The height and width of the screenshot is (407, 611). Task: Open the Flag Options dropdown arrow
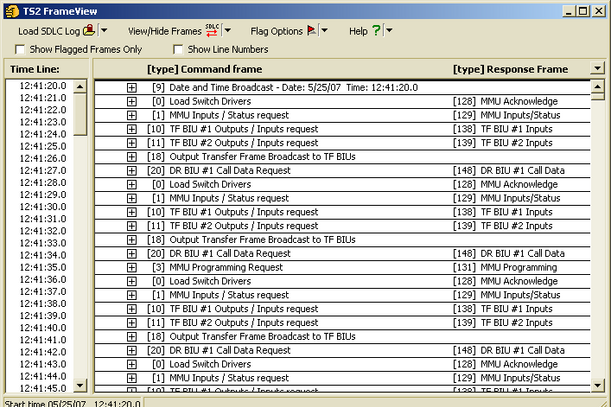click(x=324, y=31)
